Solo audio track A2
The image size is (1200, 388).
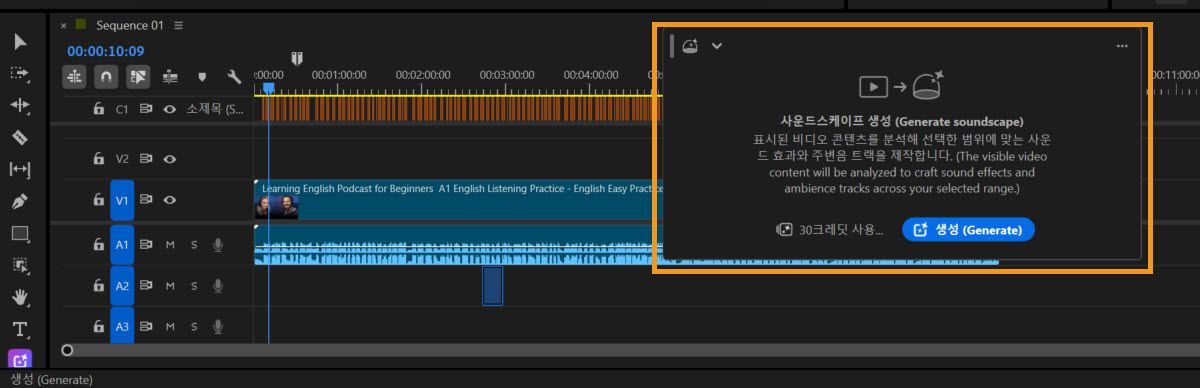[194, 286]
